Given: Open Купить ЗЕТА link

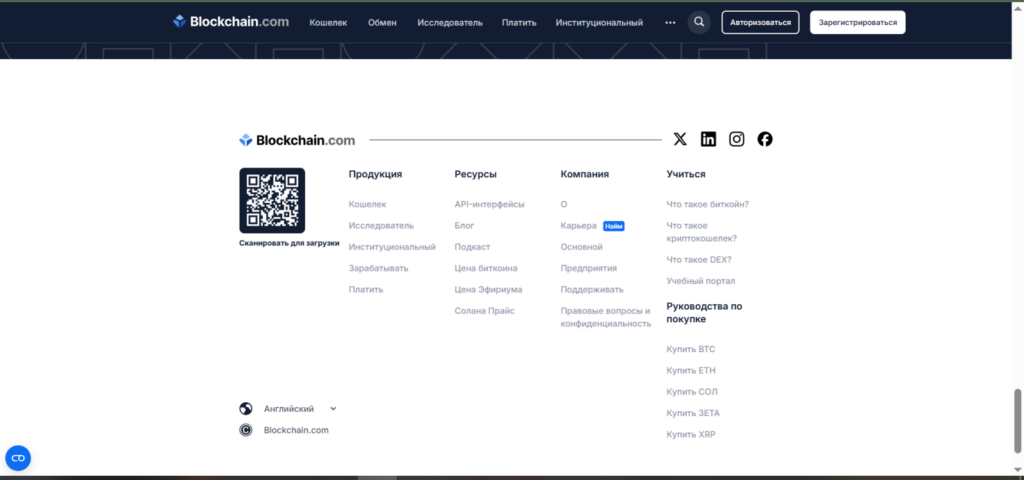Looking at the screenshot, I should pos(694,413).
